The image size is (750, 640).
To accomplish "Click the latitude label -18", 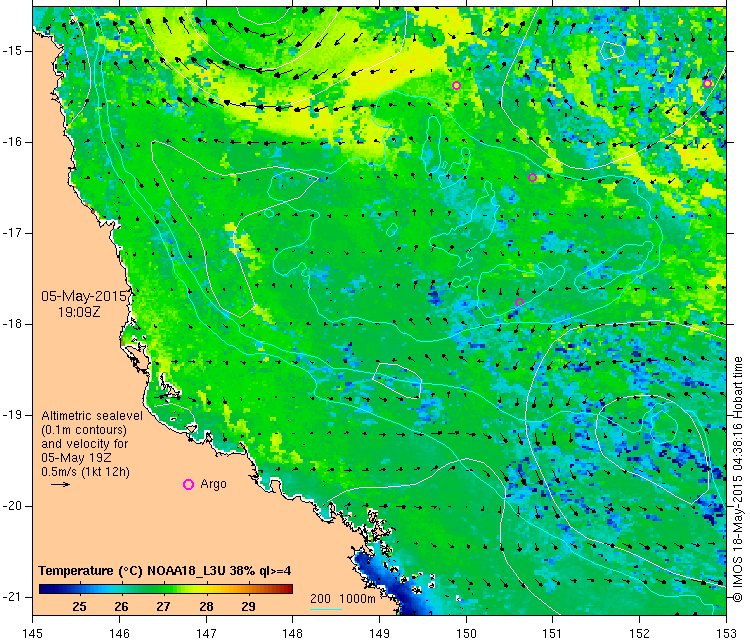I will (11, 324).
